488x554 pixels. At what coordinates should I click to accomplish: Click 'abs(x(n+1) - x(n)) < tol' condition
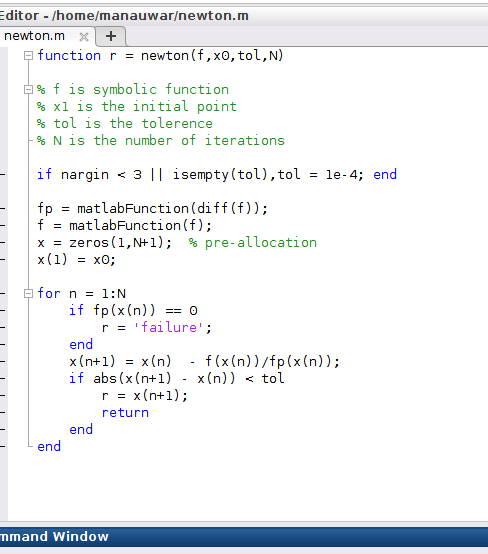pos(189,378)
